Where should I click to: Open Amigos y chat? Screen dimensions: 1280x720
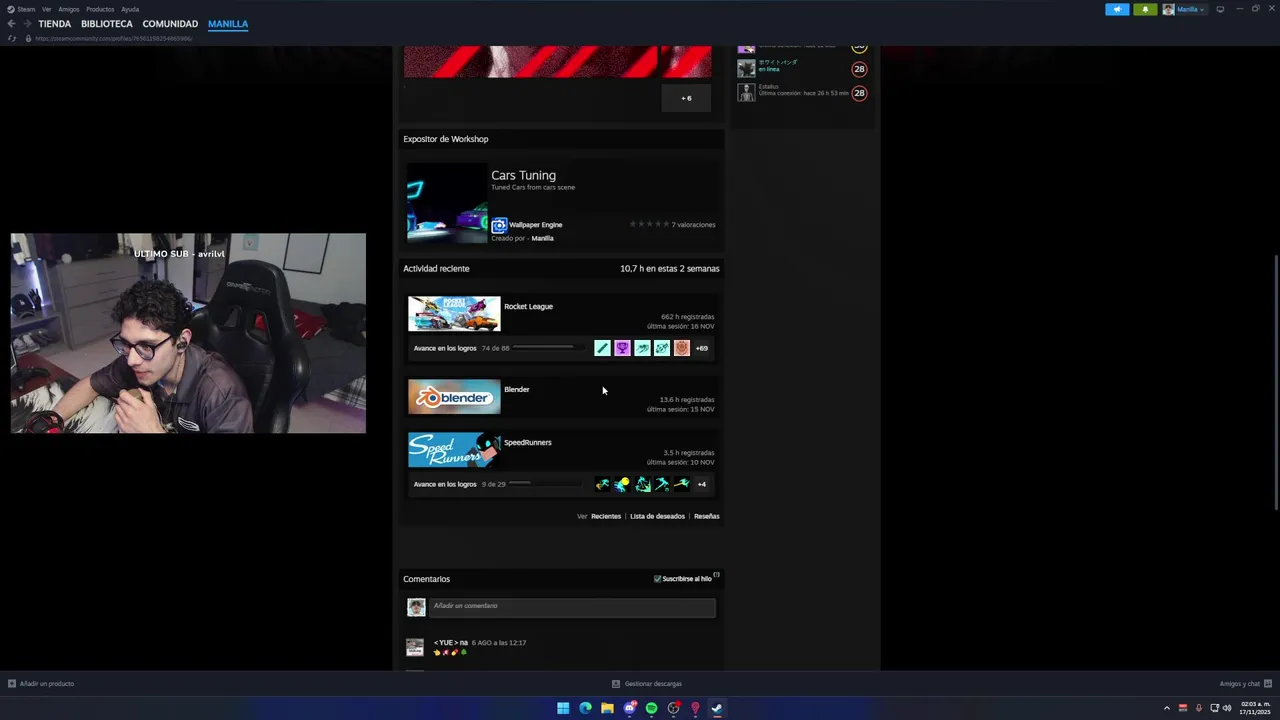pos(1244,684)
